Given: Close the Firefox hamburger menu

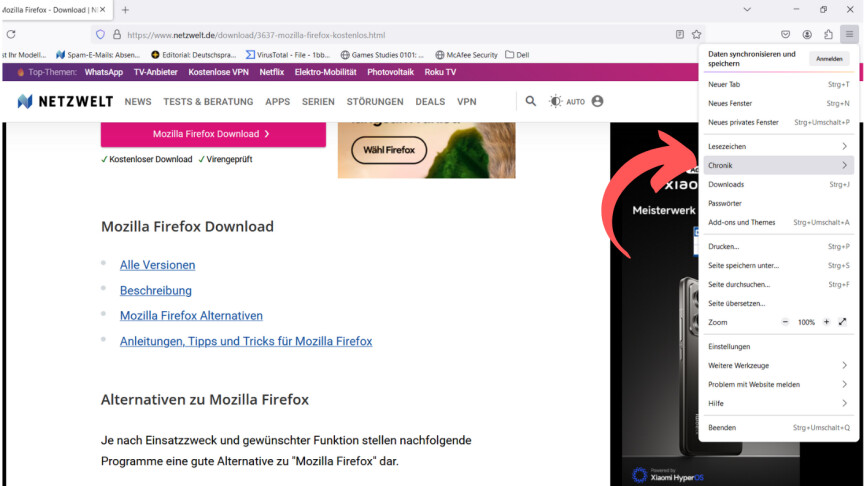Looking at the screenshot, I should pos(849,34).
